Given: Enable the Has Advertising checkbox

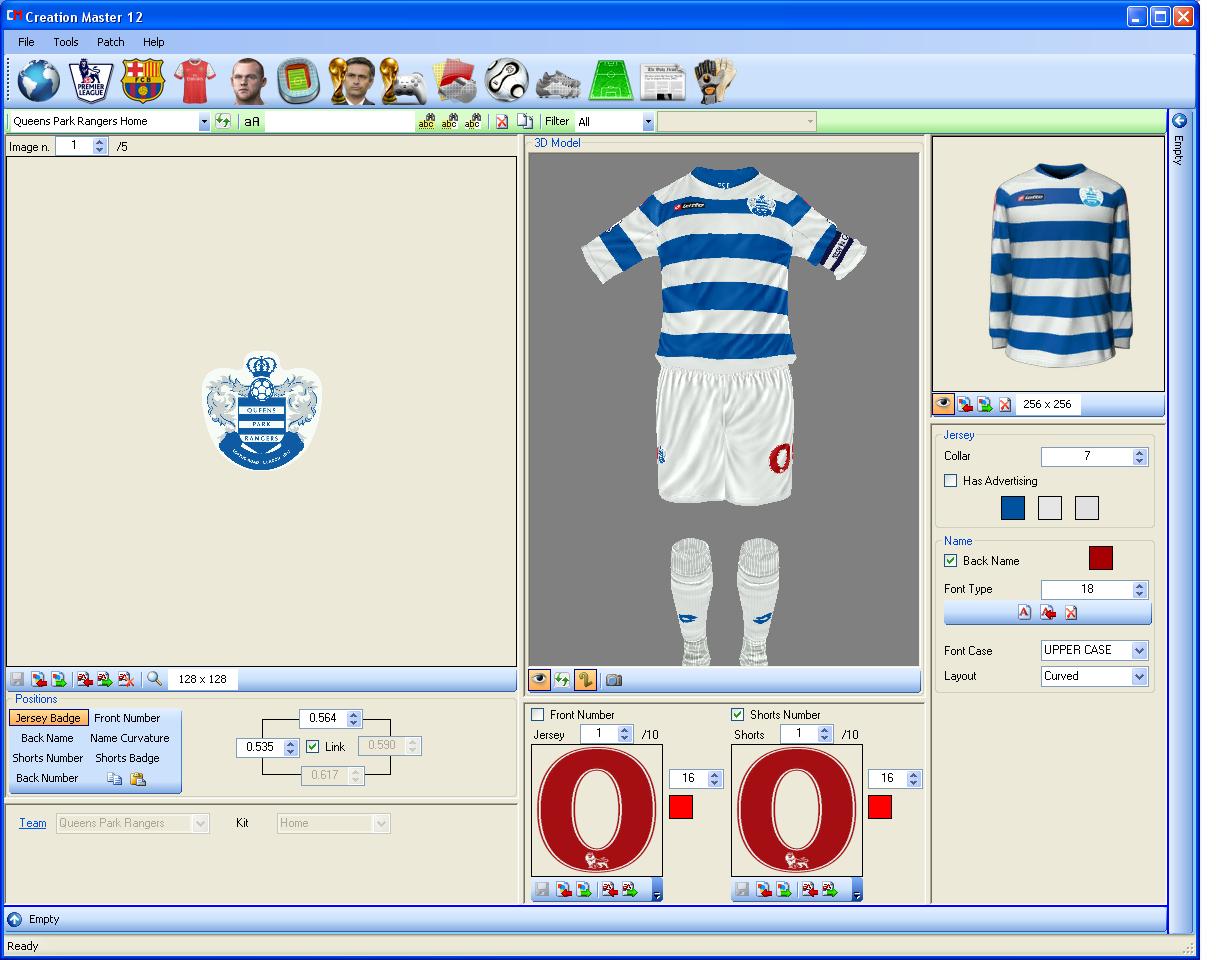Looking at the screenshot, I should (x=950, y=481).
